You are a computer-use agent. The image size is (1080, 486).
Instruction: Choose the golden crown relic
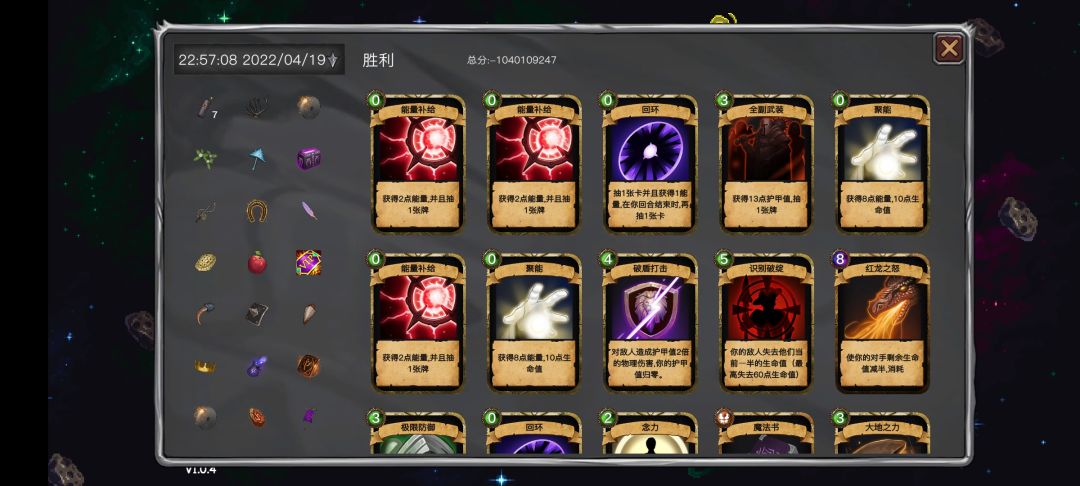pos(205,366)
